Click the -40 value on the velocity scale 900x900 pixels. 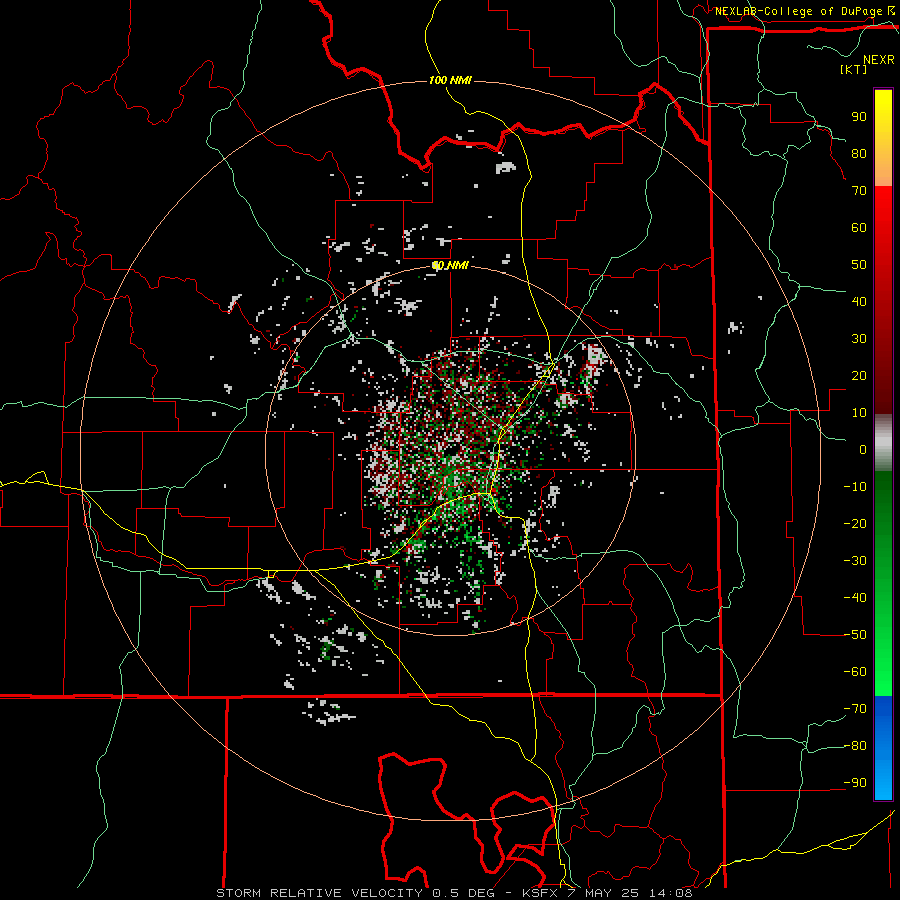coord(855,598)
